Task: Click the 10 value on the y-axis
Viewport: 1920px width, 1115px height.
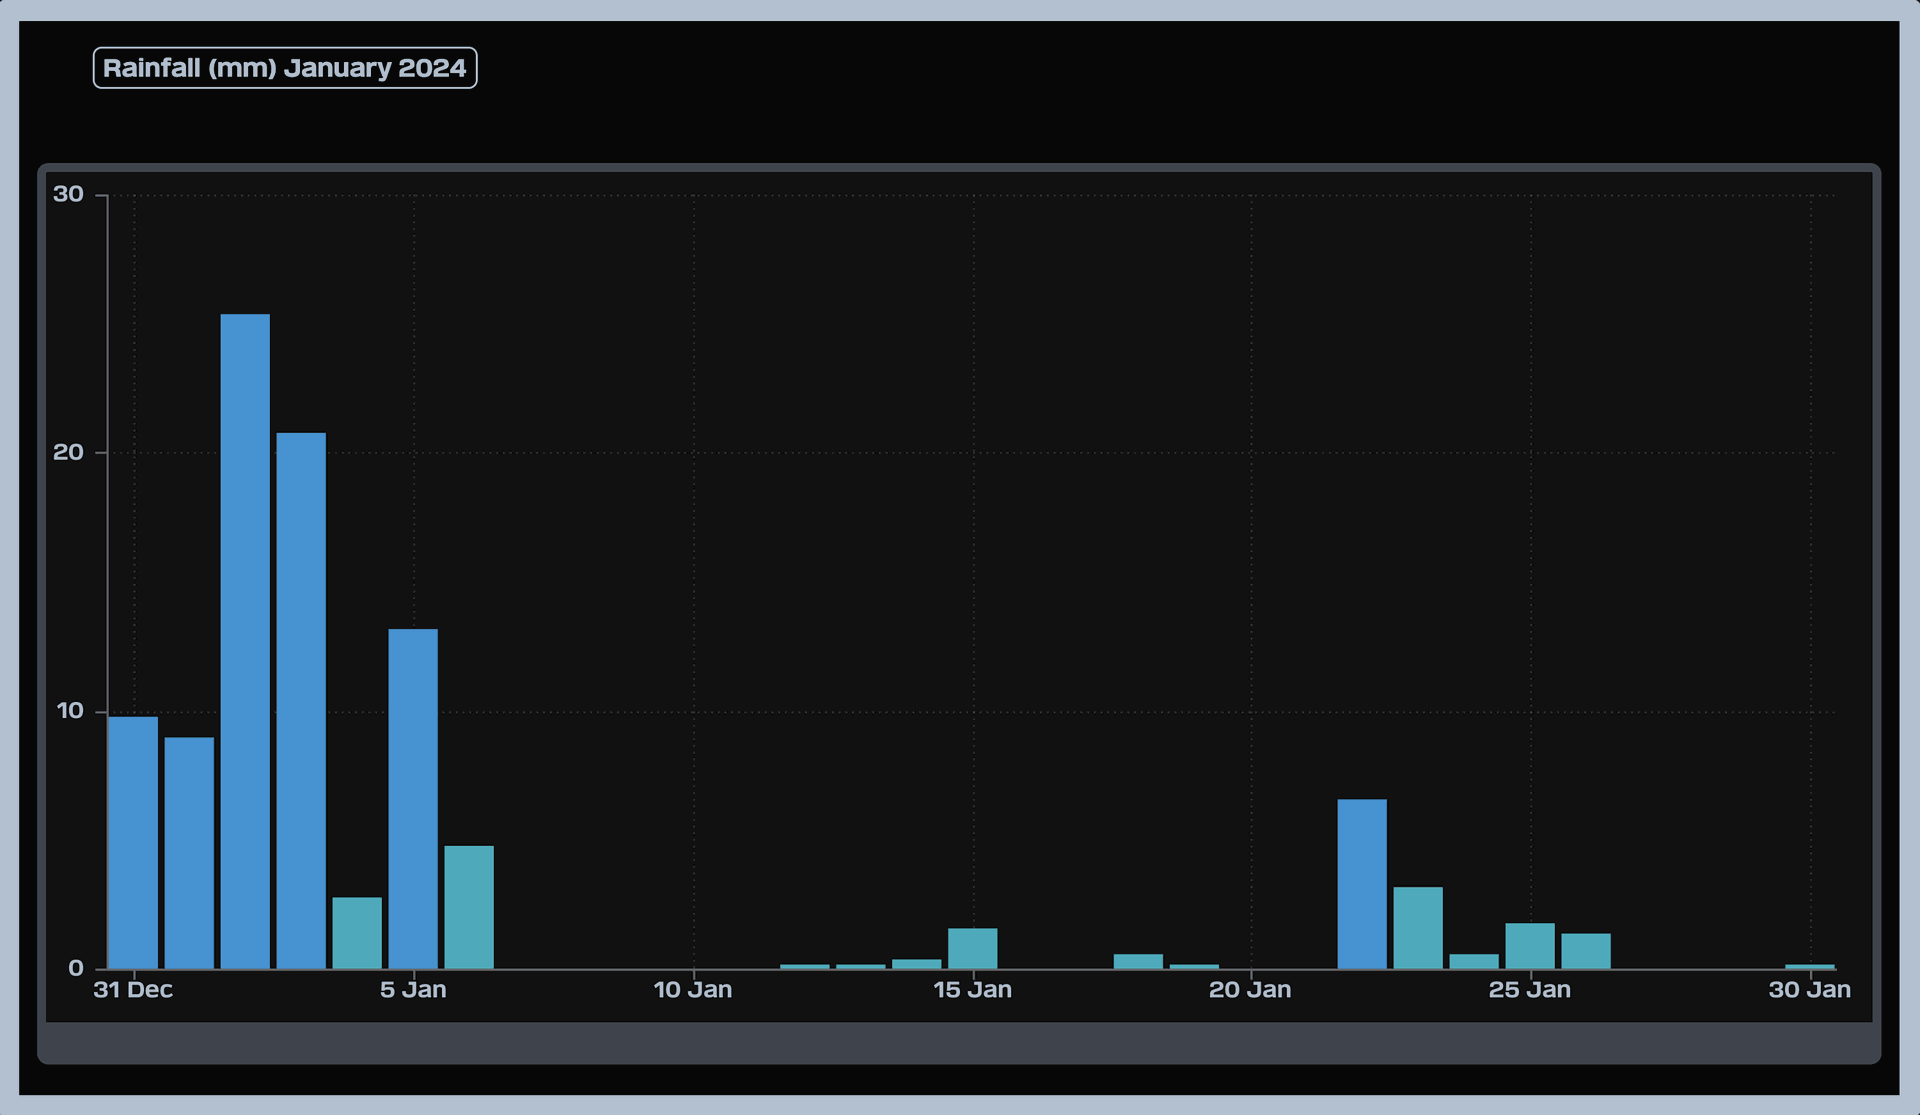Action: (x=70, y=711)
